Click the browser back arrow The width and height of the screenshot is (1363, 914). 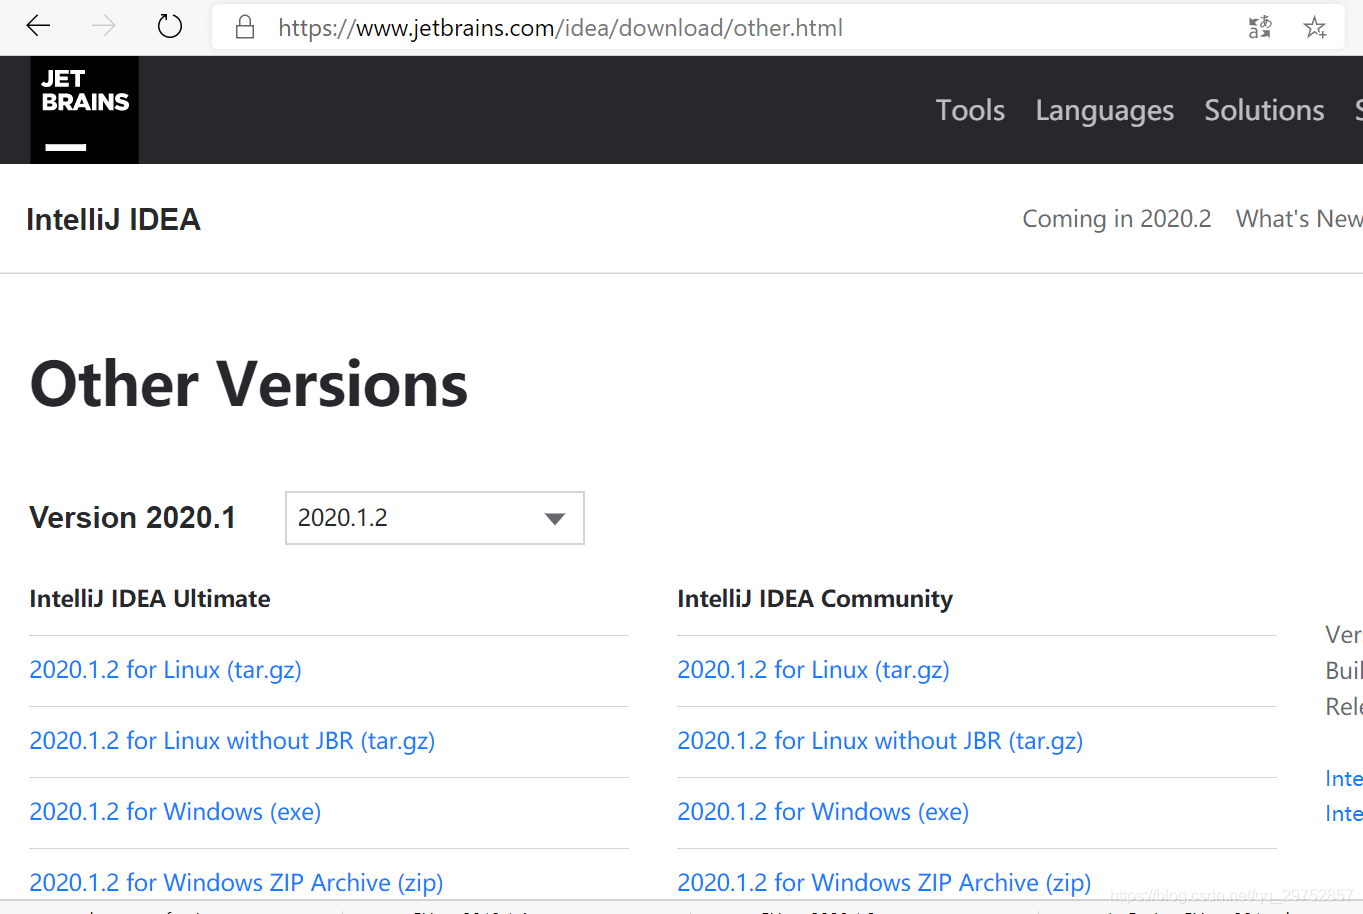click(x=38, y=26)
